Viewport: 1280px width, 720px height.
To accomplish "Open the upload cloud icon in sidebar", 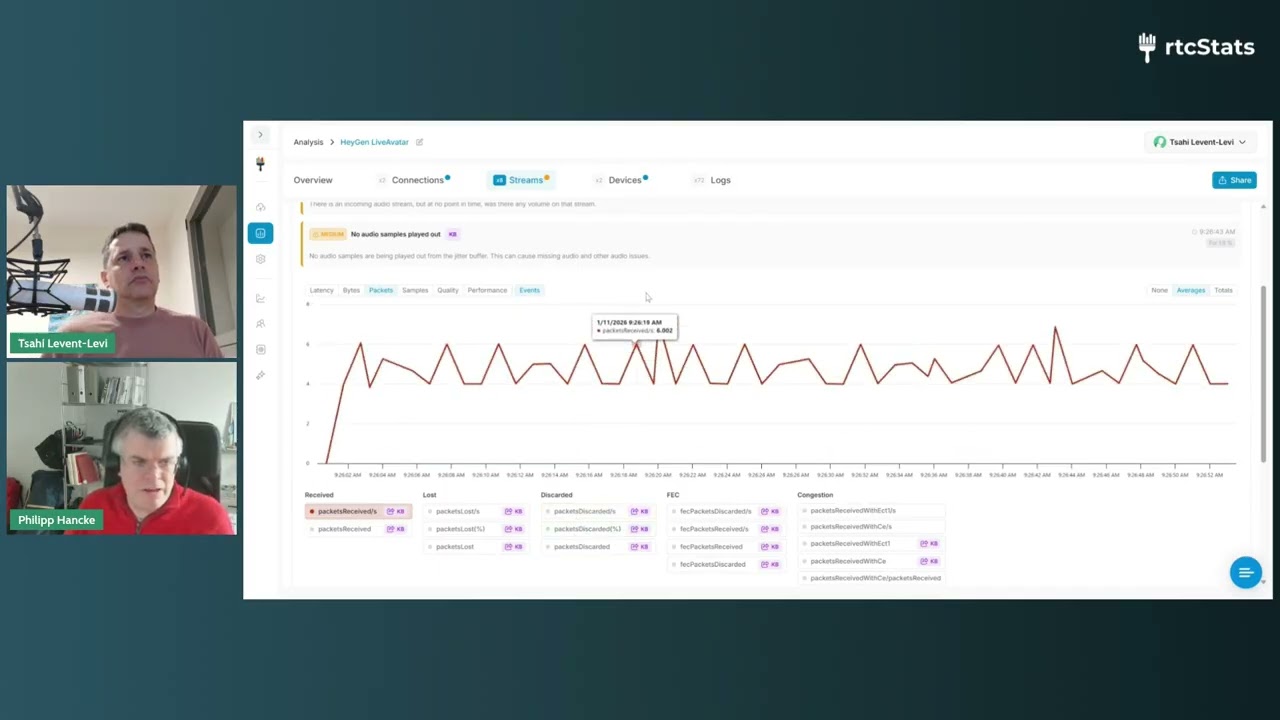I will pyautogui.click(x=260, y=207).
